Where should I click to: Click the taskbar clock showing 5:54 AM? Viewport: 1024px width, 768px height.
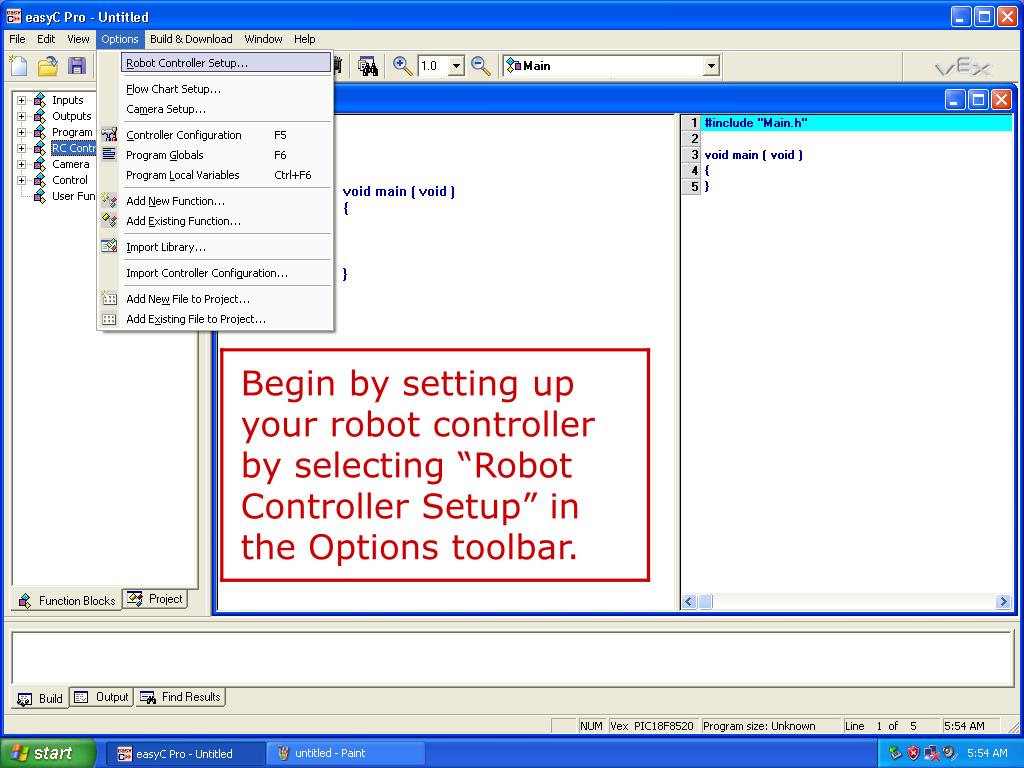click(987, 753)
